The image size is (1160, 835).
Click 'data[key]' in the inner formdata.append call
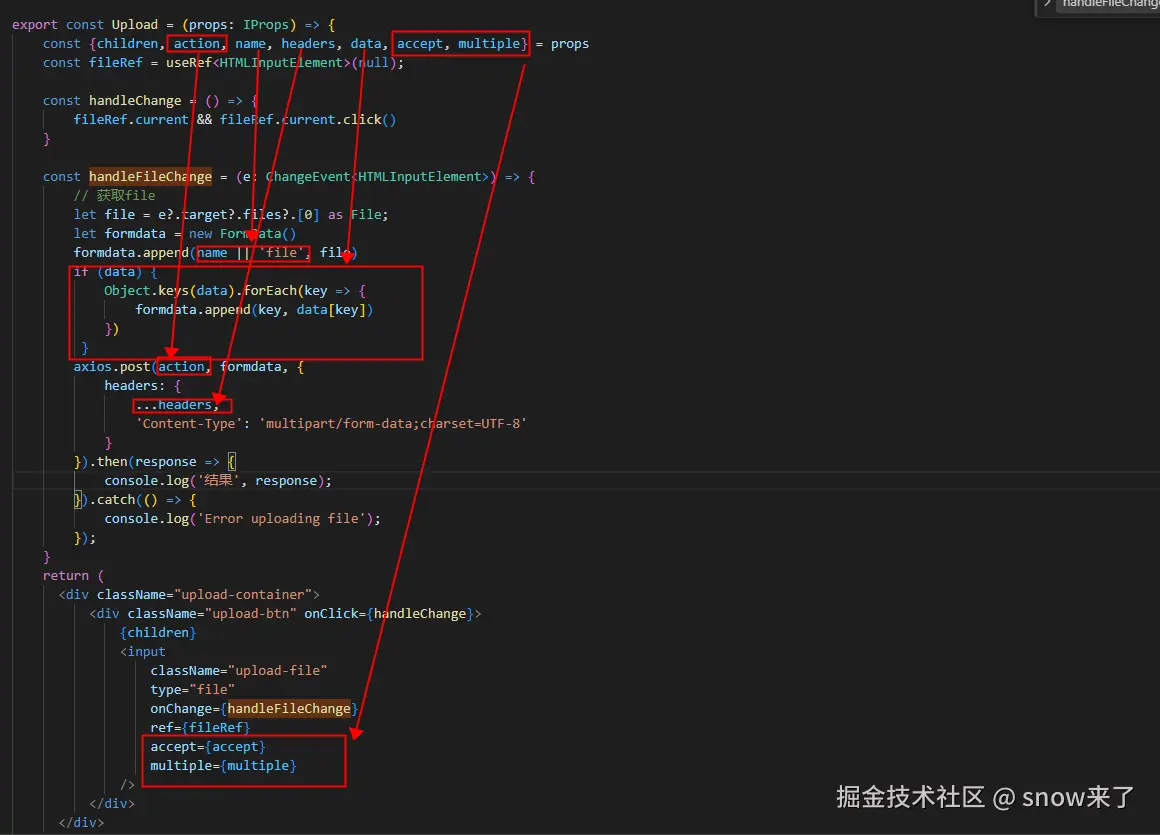(331, 310)
